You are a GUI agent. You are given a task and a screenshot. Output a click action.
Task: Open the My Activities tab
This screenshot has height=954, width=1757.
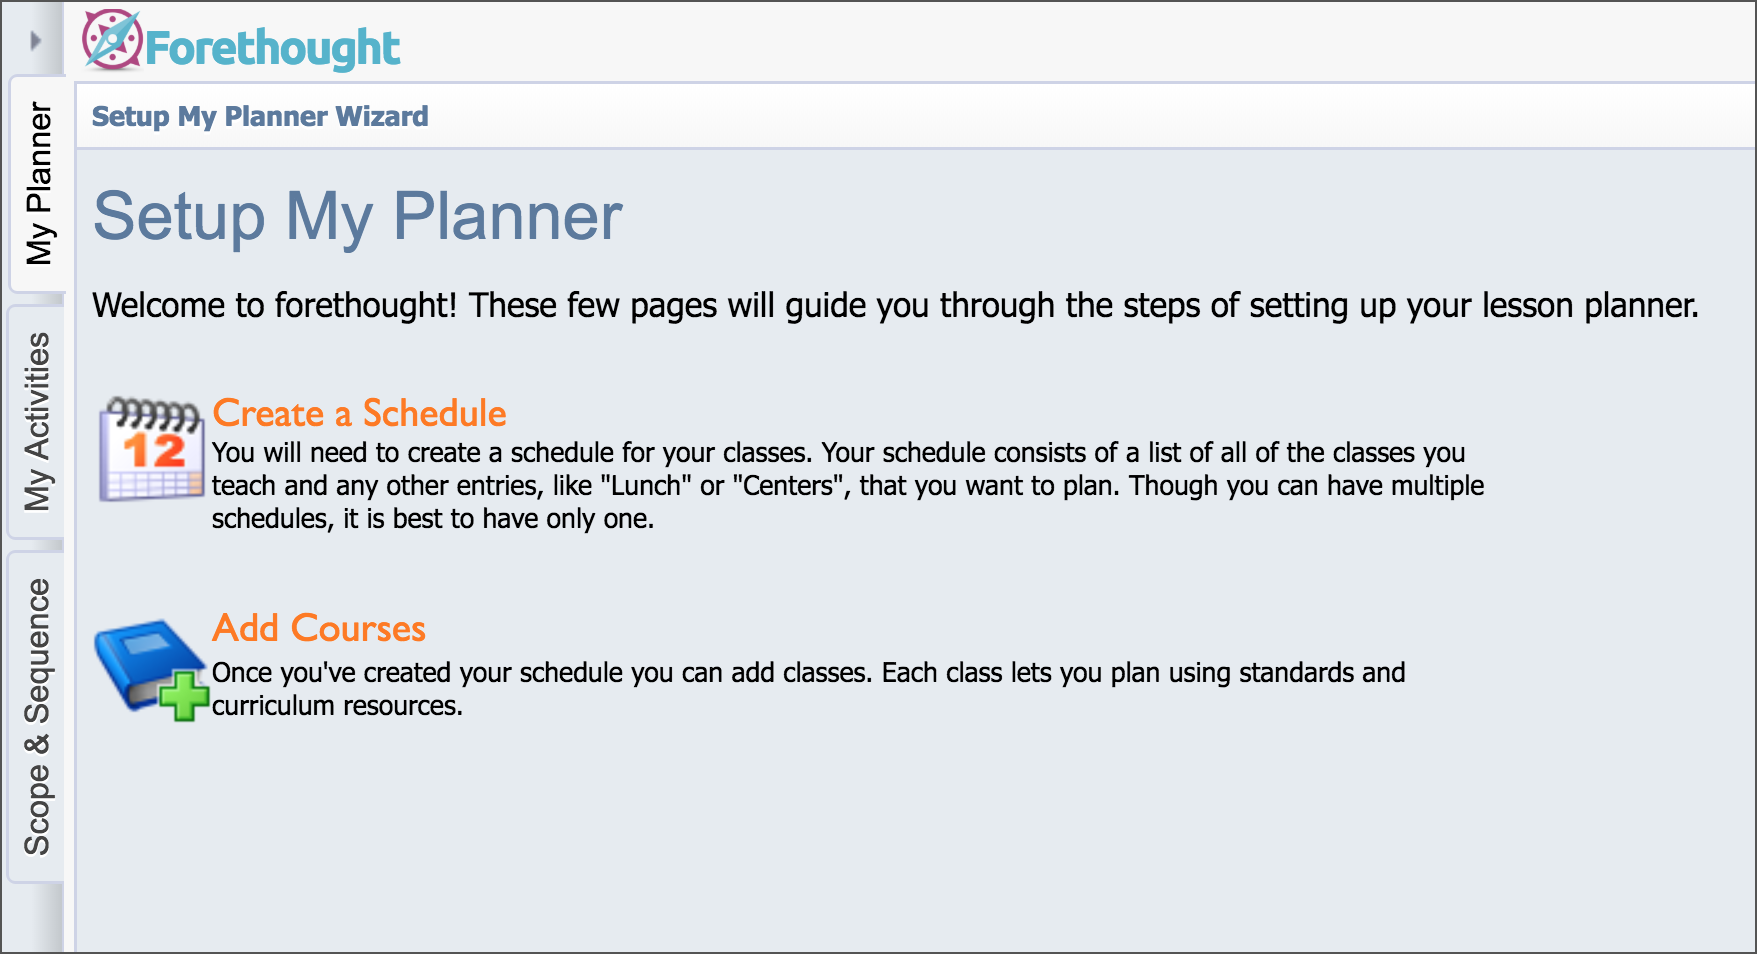tap(38, 421)
